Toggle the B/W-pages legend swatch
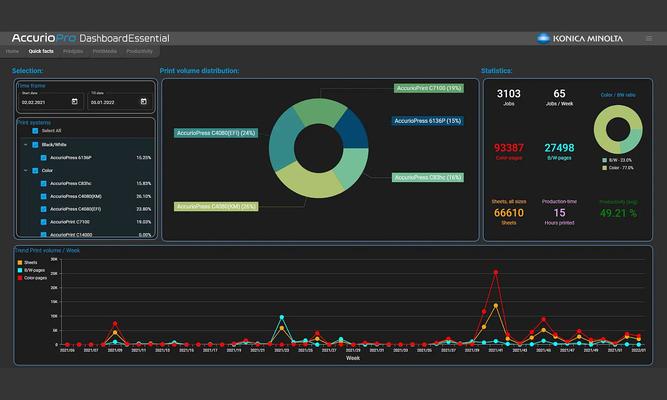Image resolution: width=667 pixels, height=400 pixels. click(x=20, y=270)
